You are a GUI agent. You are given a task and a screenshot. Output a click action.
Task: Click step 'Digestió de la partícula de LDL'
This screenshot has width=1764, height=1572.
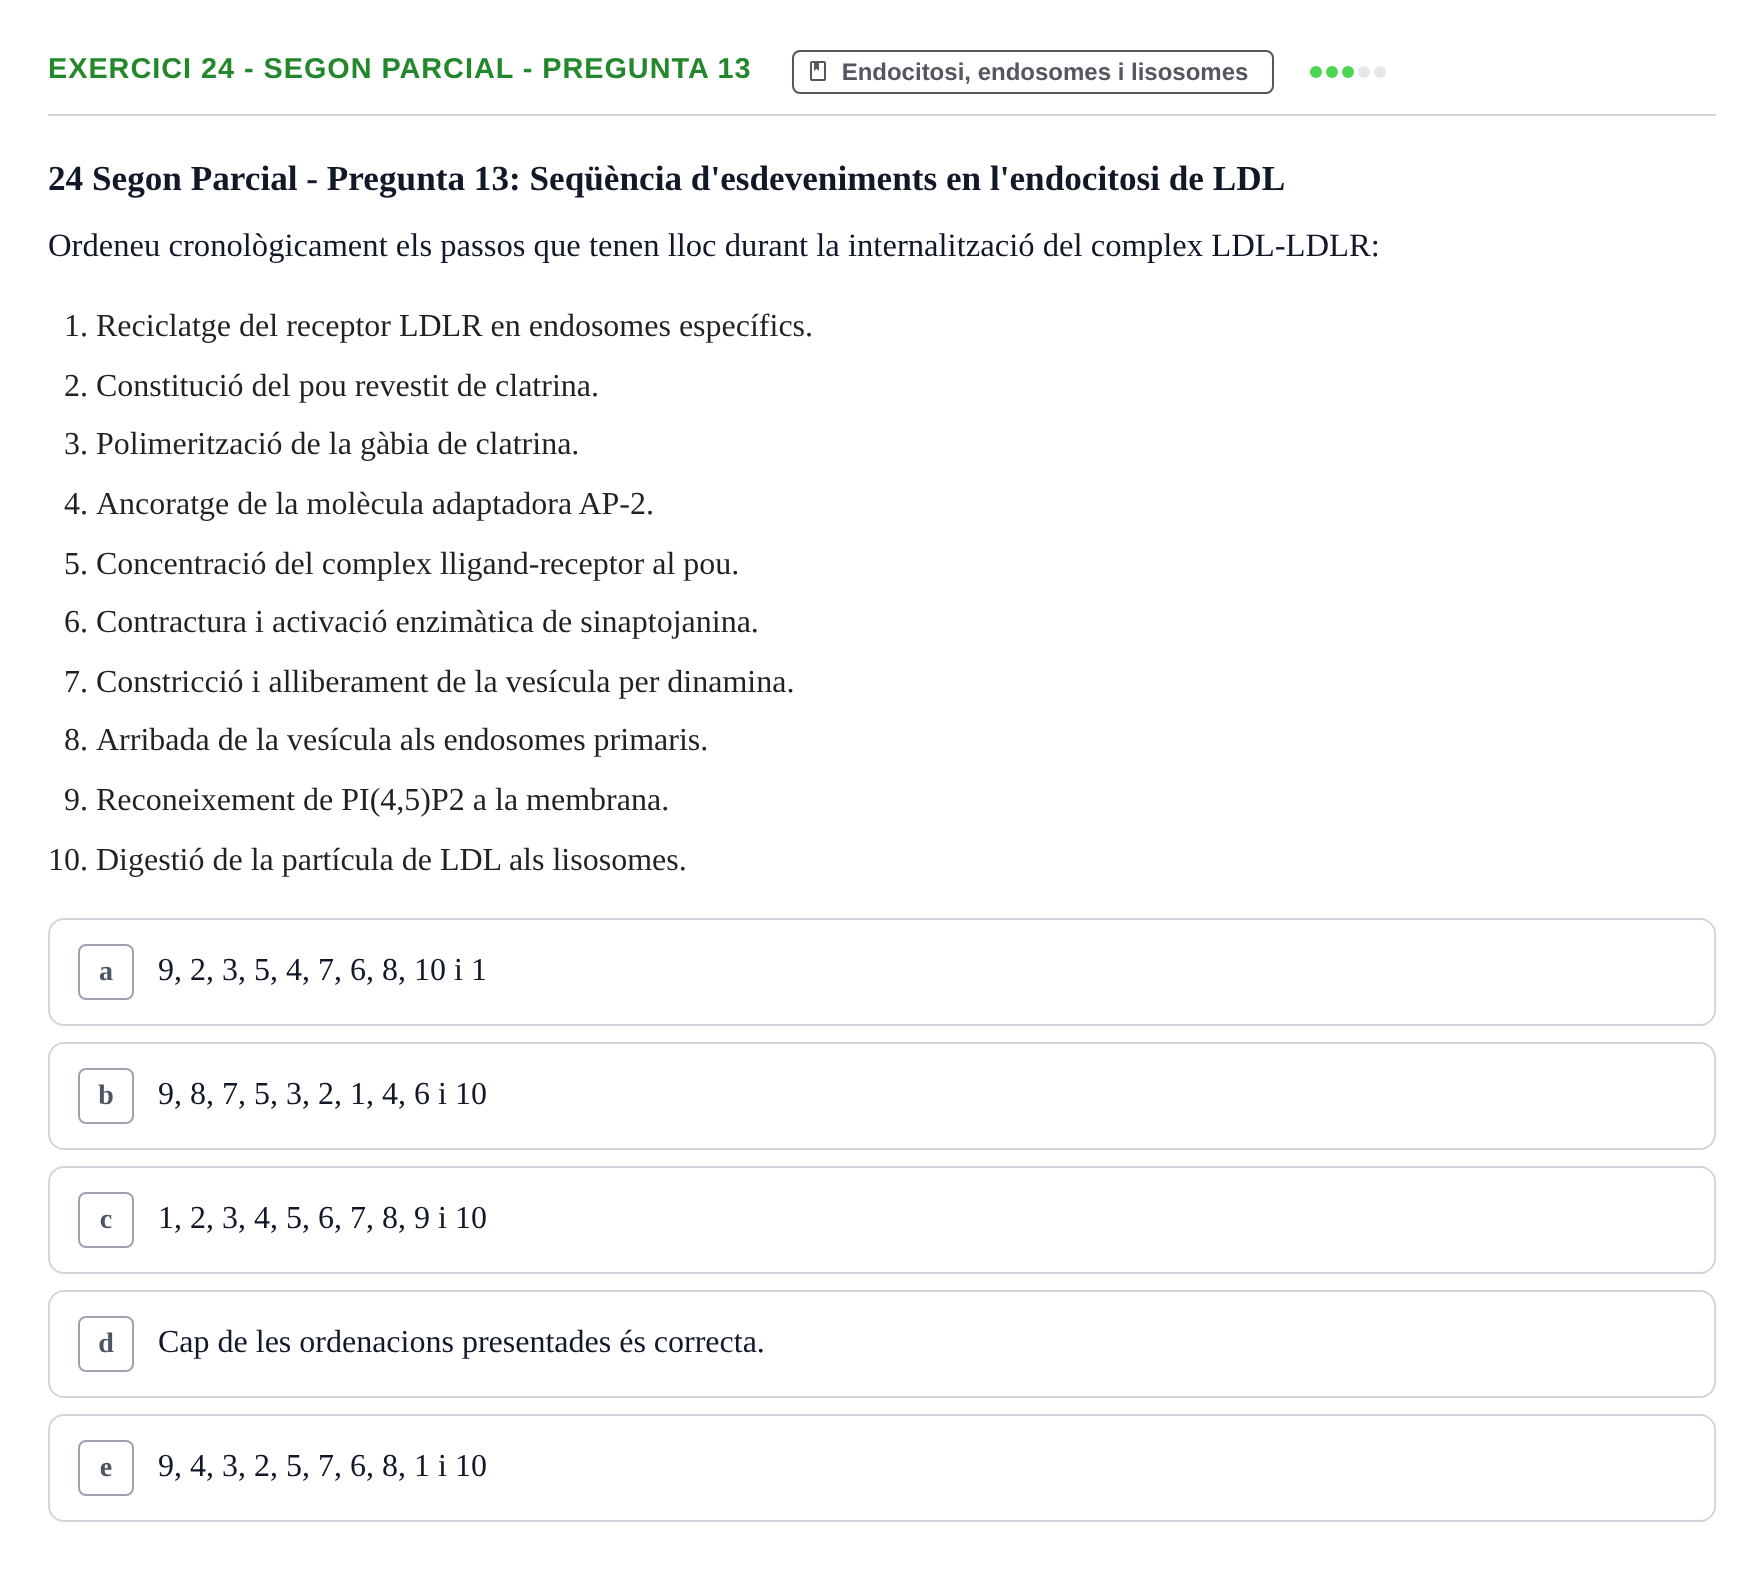391,860
